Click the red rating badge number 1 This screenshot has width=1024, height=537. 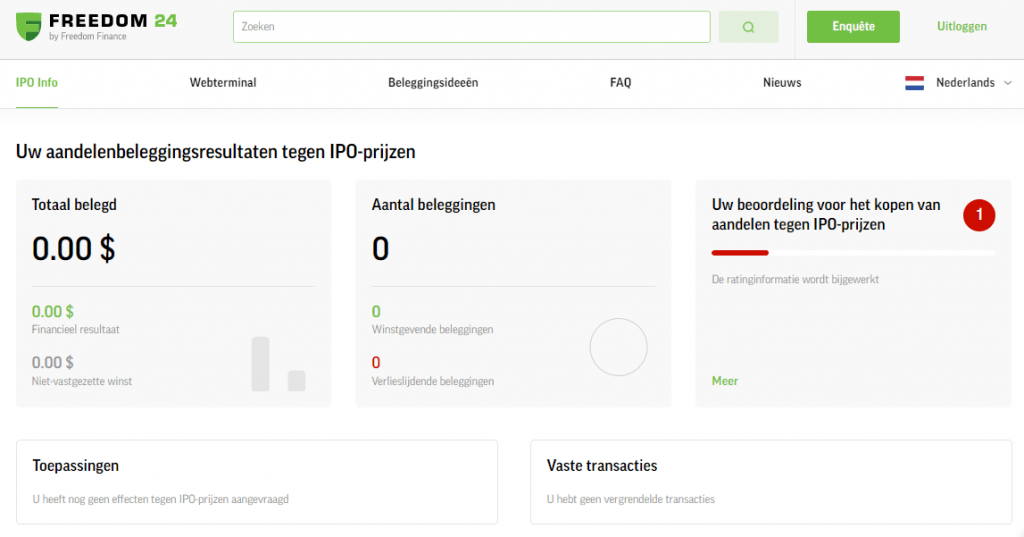[979, 214]
